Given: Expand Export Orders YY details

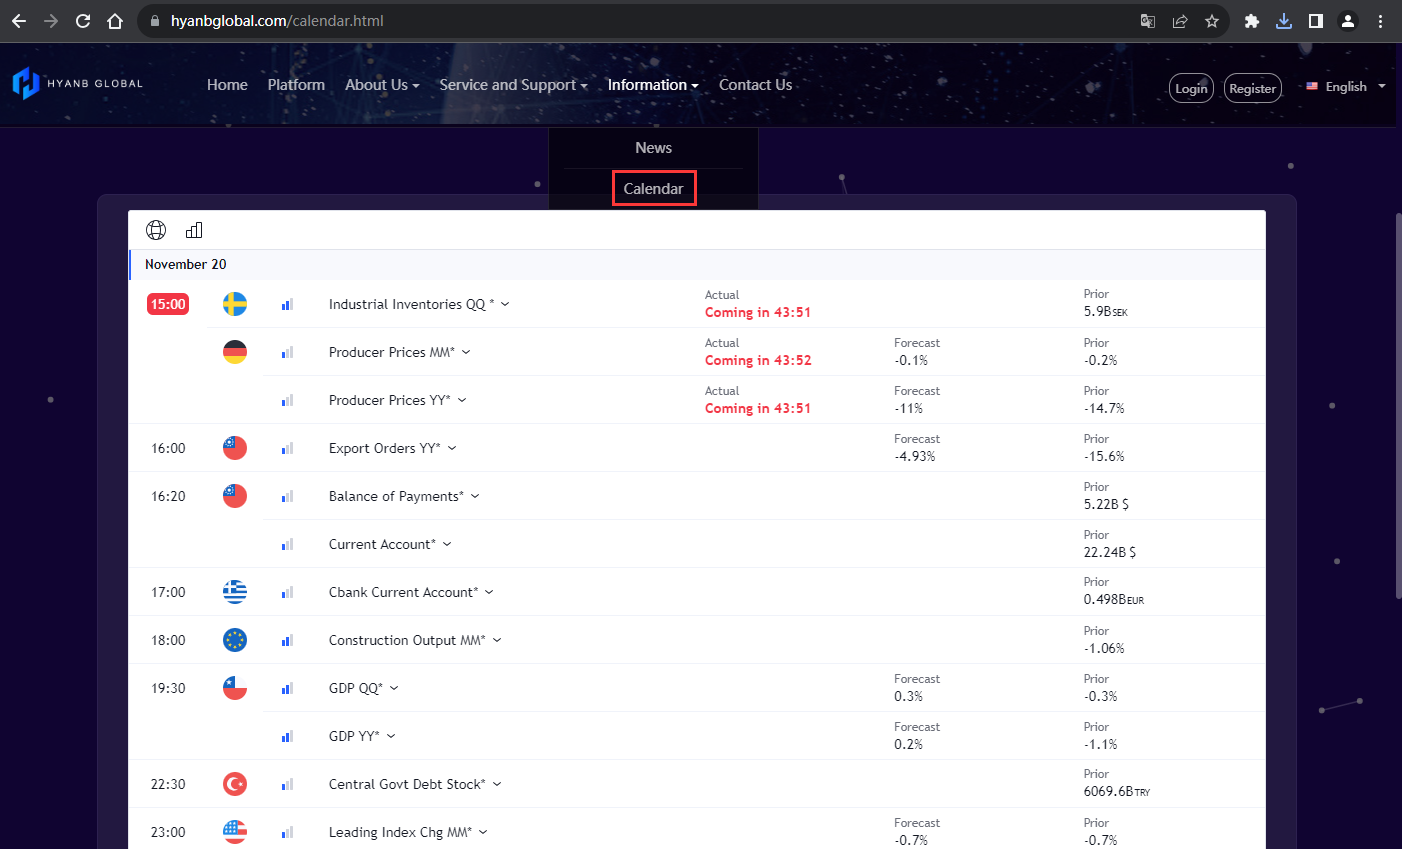Looking at the screenshot, I should pyautogui.click(x=452, y=448).
